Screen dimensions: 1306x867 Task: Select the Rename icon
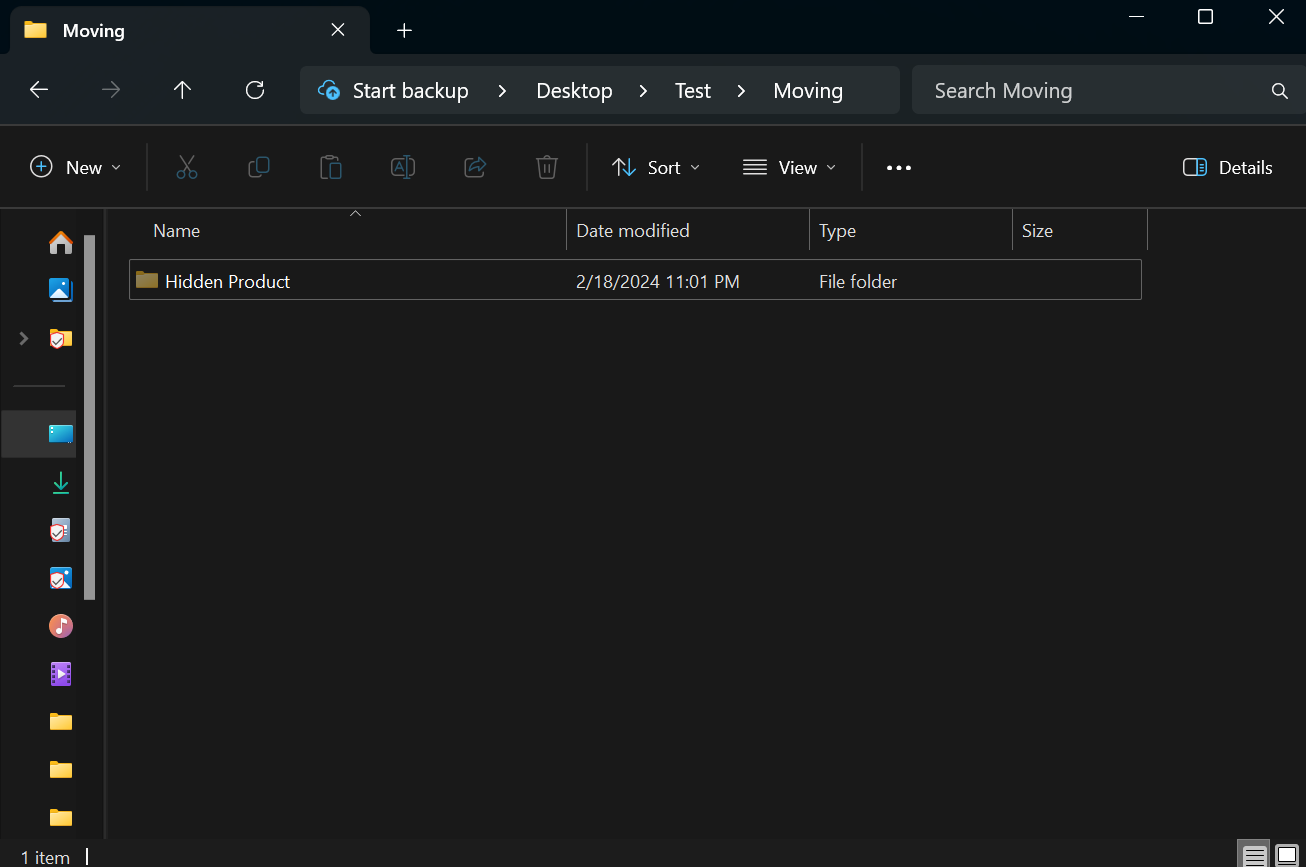(403, 167)
